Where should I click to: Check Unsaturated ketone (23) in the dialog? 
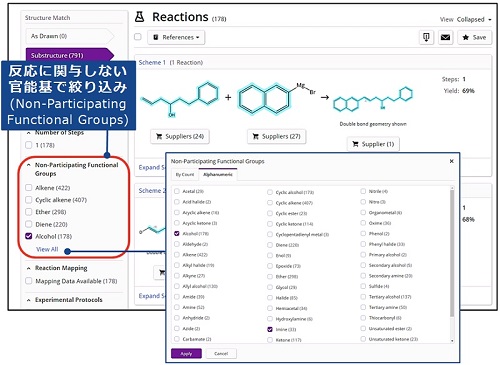363,339
